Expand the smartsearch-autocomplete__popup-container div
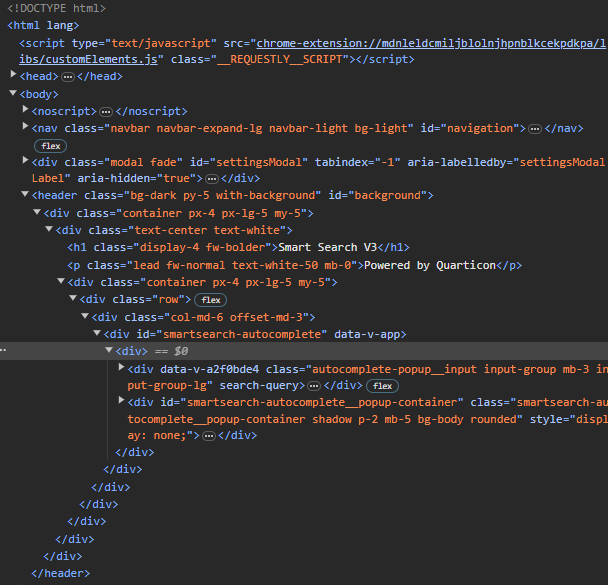This screenshot has width=608, height=585. (x=121, y=400)
